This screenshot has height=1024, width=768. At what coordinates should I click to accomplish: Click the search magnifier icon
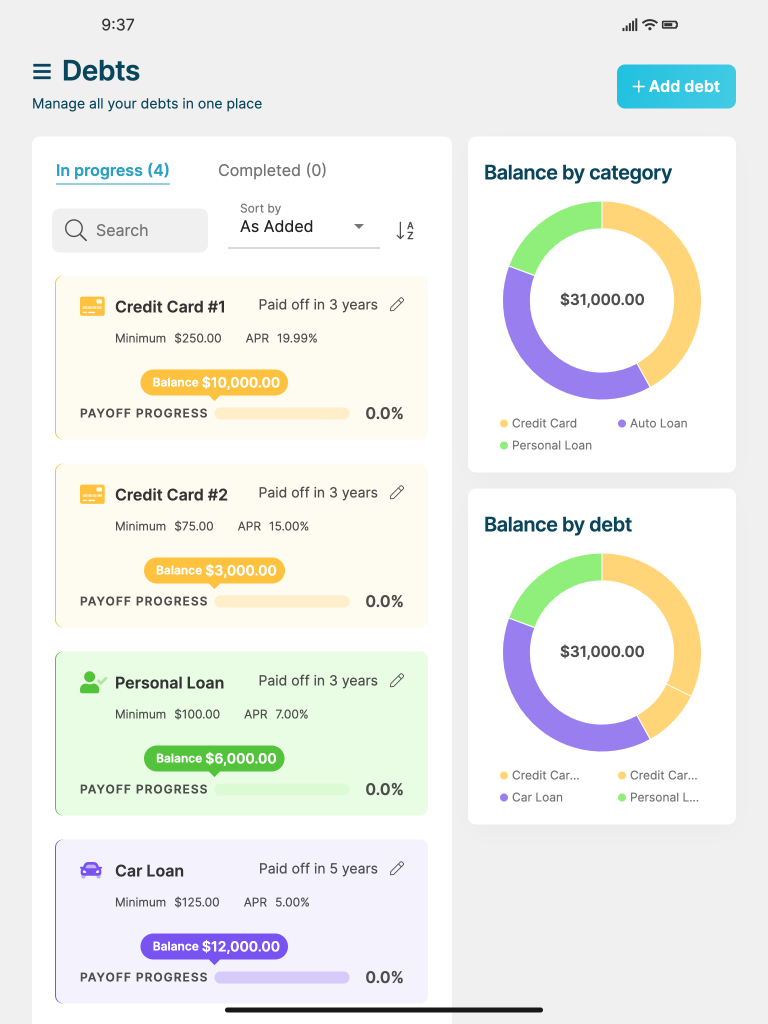75,230
